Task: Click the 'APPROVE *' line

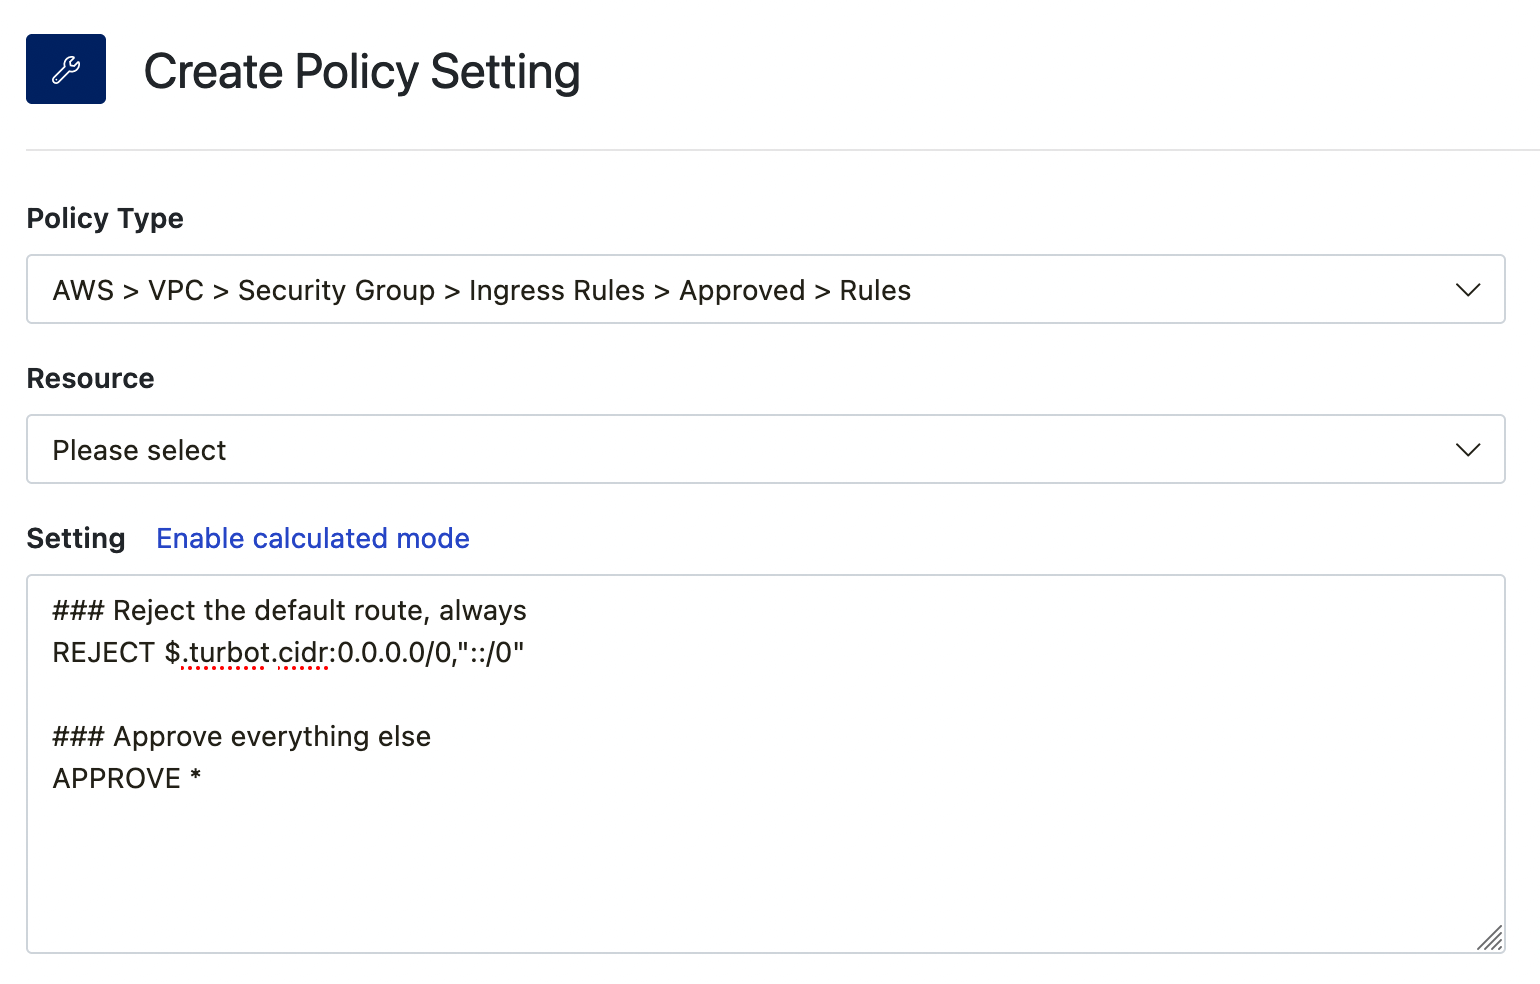Action: pyautogui.click(x=127, y=778)
